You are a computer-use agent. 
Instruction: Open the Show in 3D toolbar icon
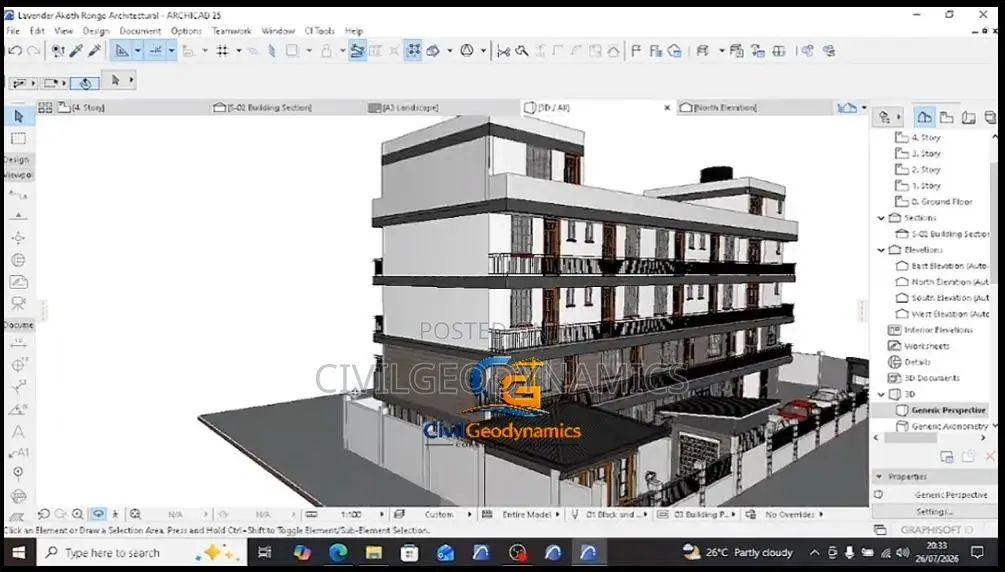click(x=703, y=51)
